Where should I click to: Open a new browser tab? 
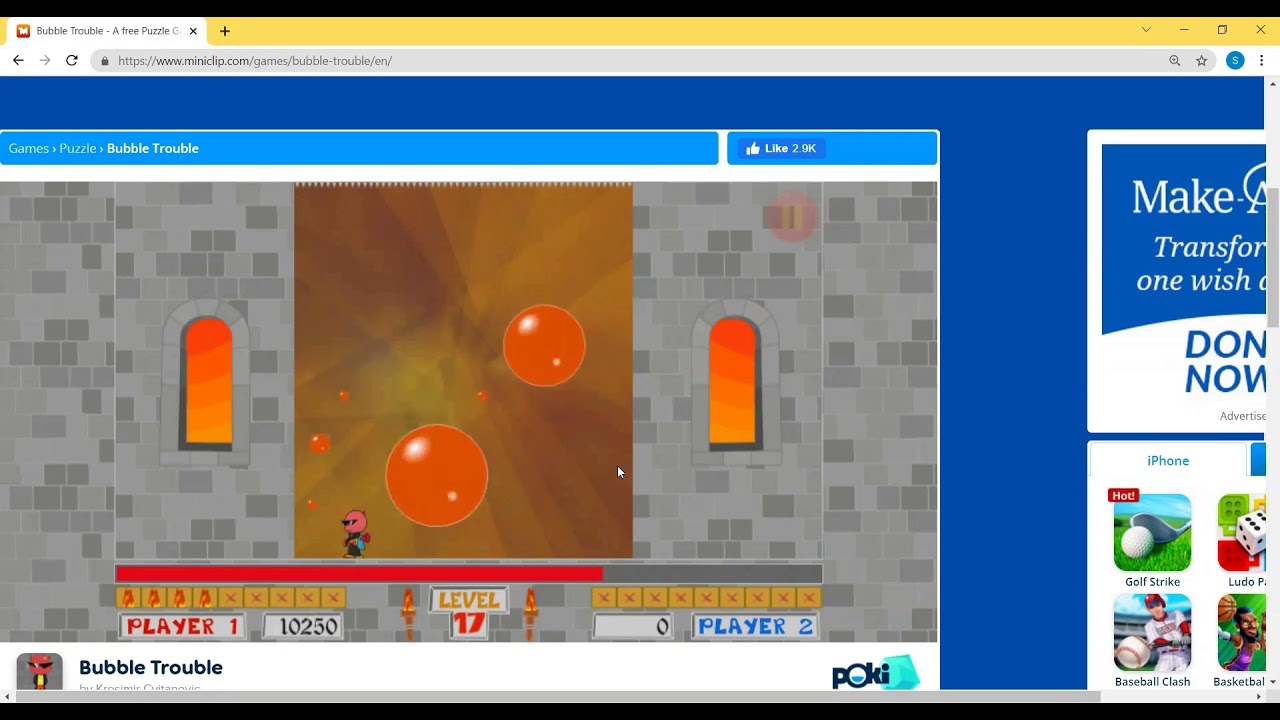pyautogui.click(x=225, y=31)
